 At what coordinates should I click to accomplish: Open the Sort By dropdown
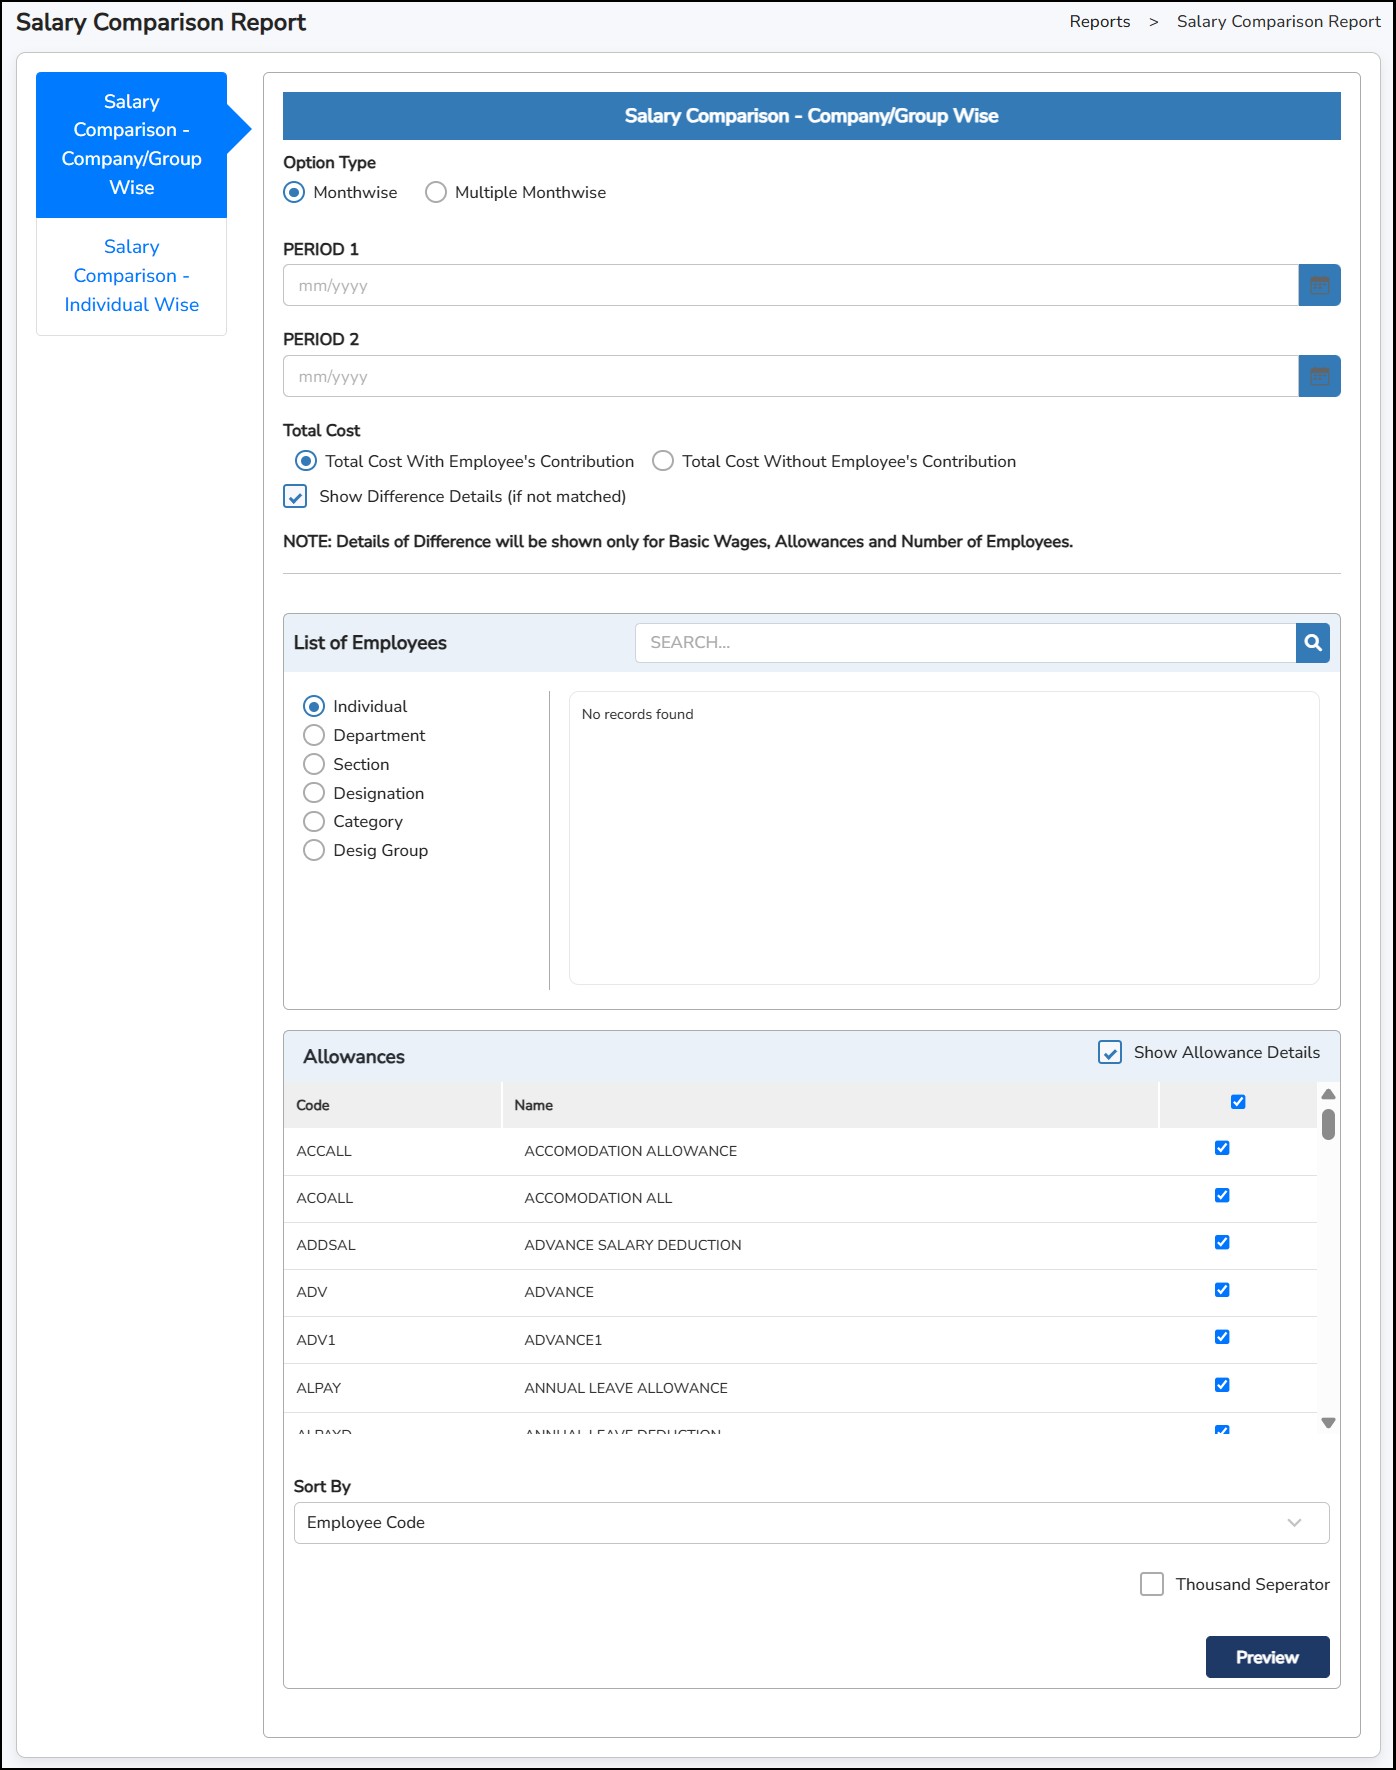tap(811, 1523)
